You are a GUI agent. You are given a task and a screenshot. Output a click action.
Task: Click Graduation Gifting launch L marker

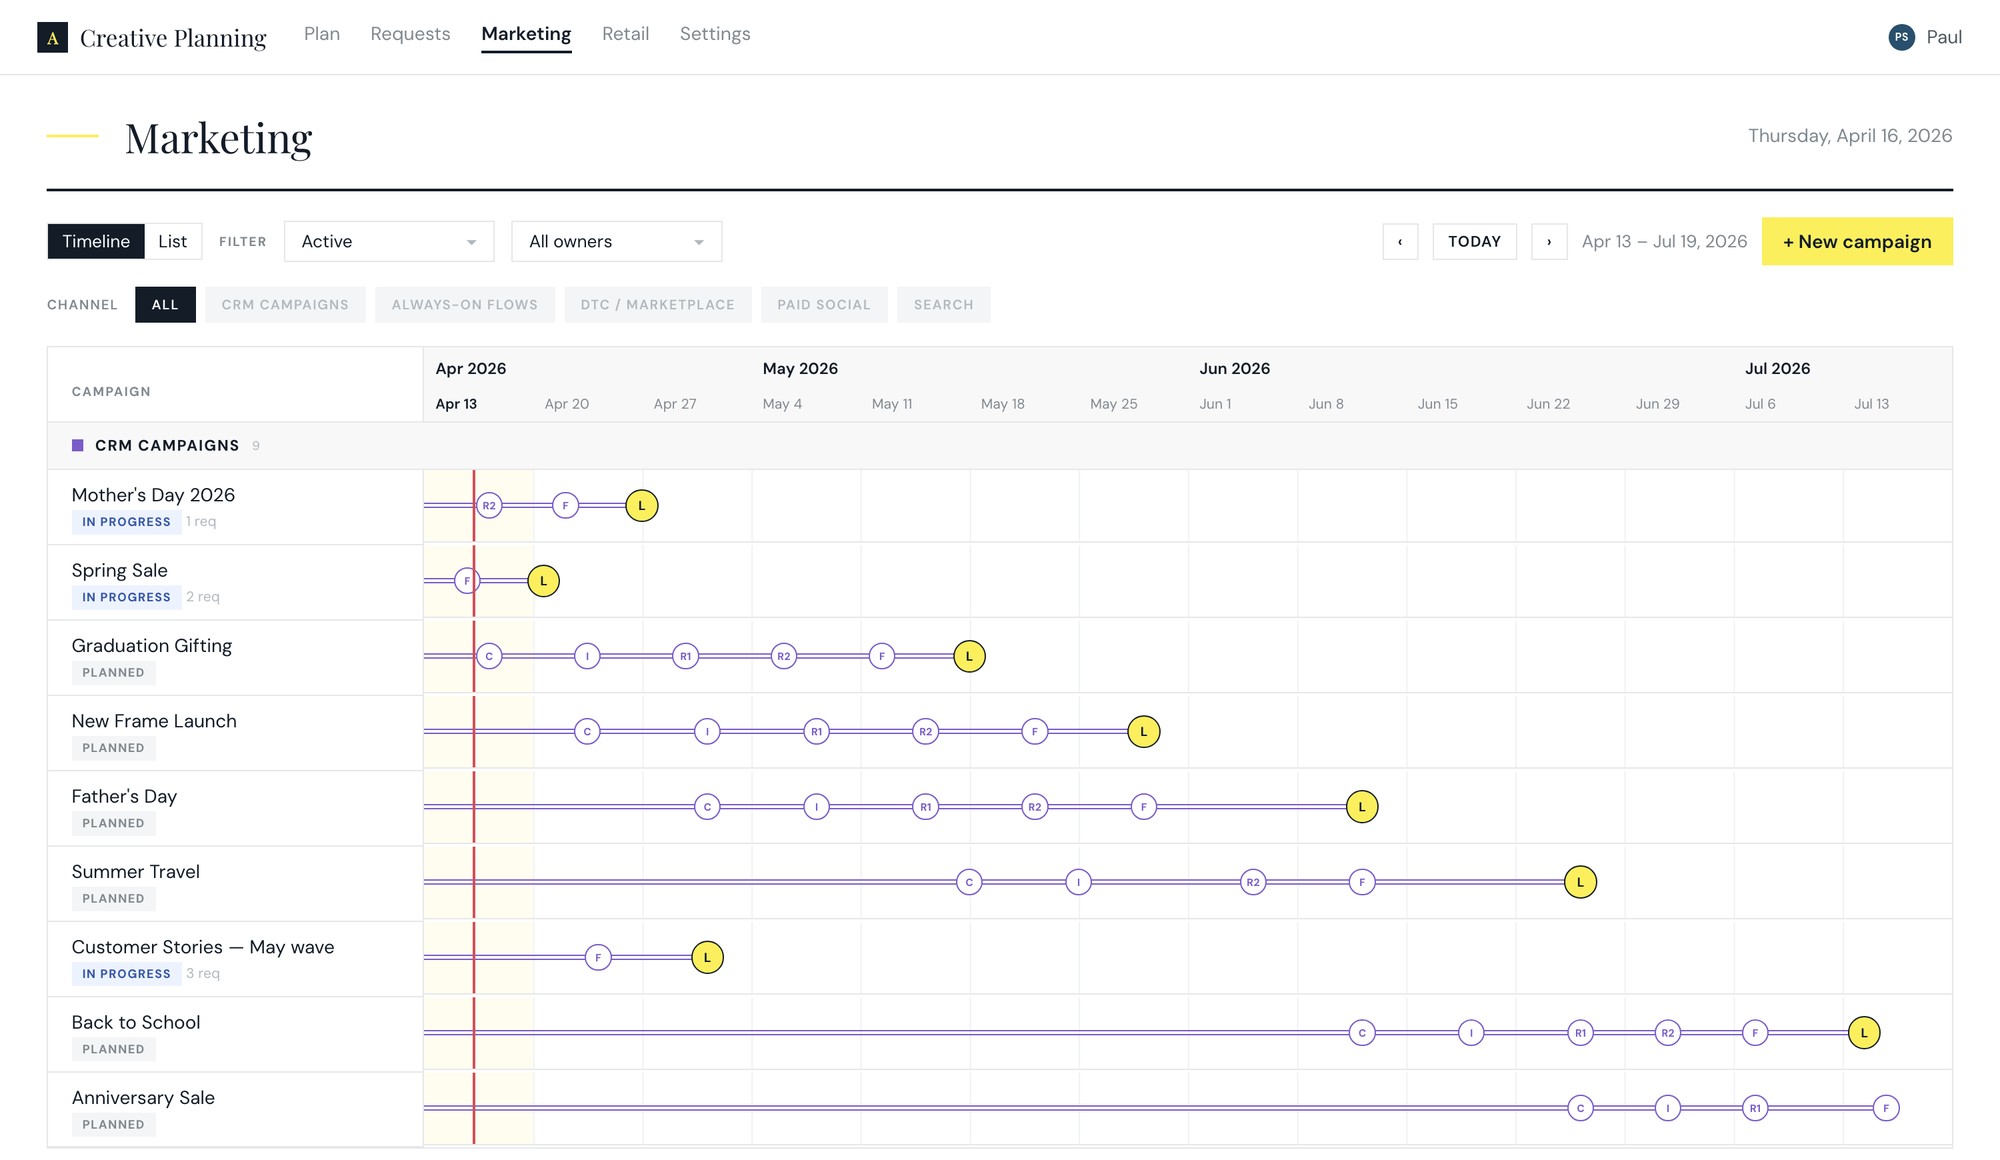tap(969, 657)
